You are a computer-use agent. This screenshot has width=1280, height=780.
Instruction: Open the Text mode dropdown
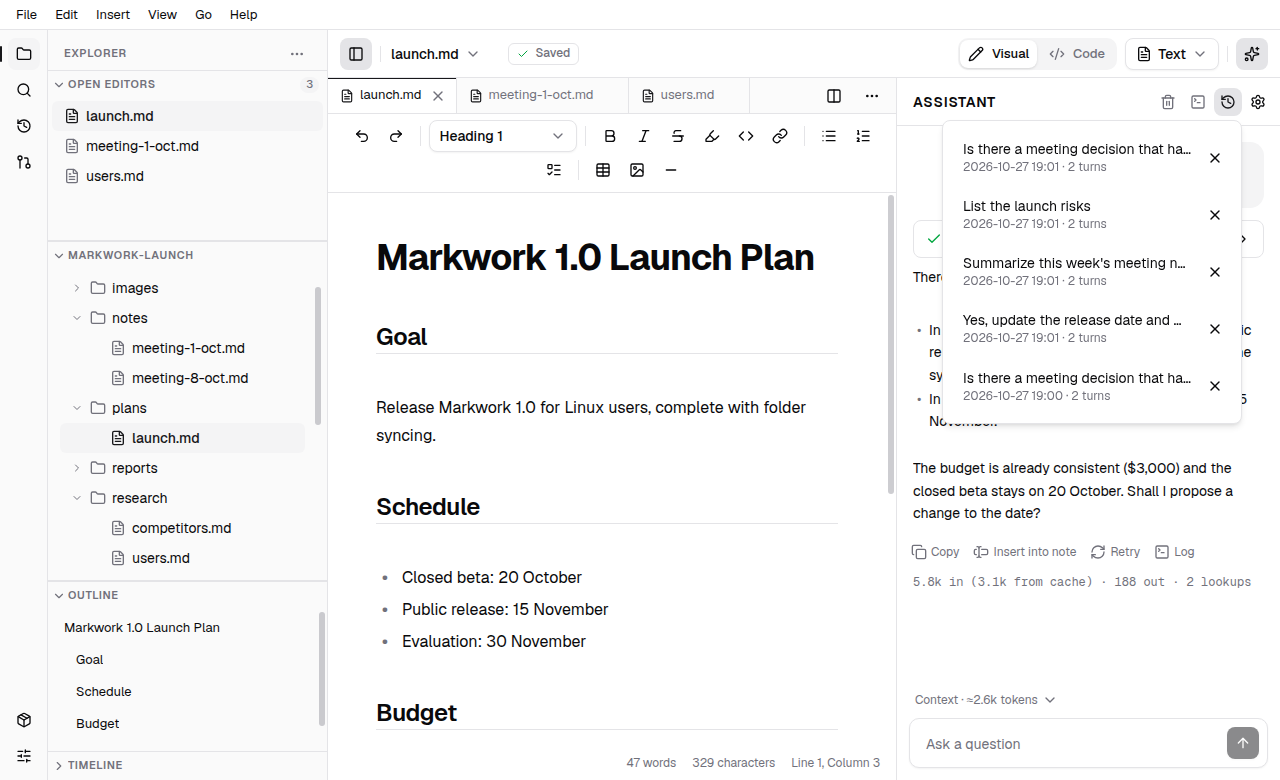[x=1172, y=54]
